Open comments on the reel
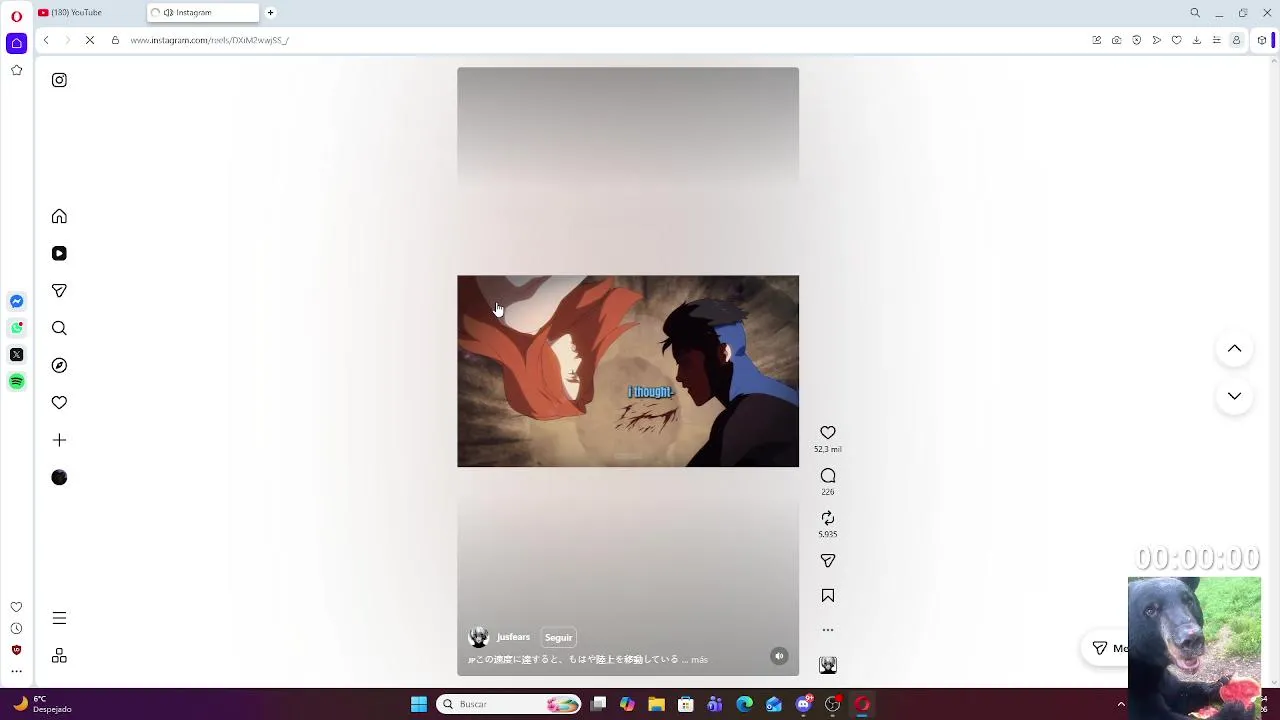 (x=827, y=476)
